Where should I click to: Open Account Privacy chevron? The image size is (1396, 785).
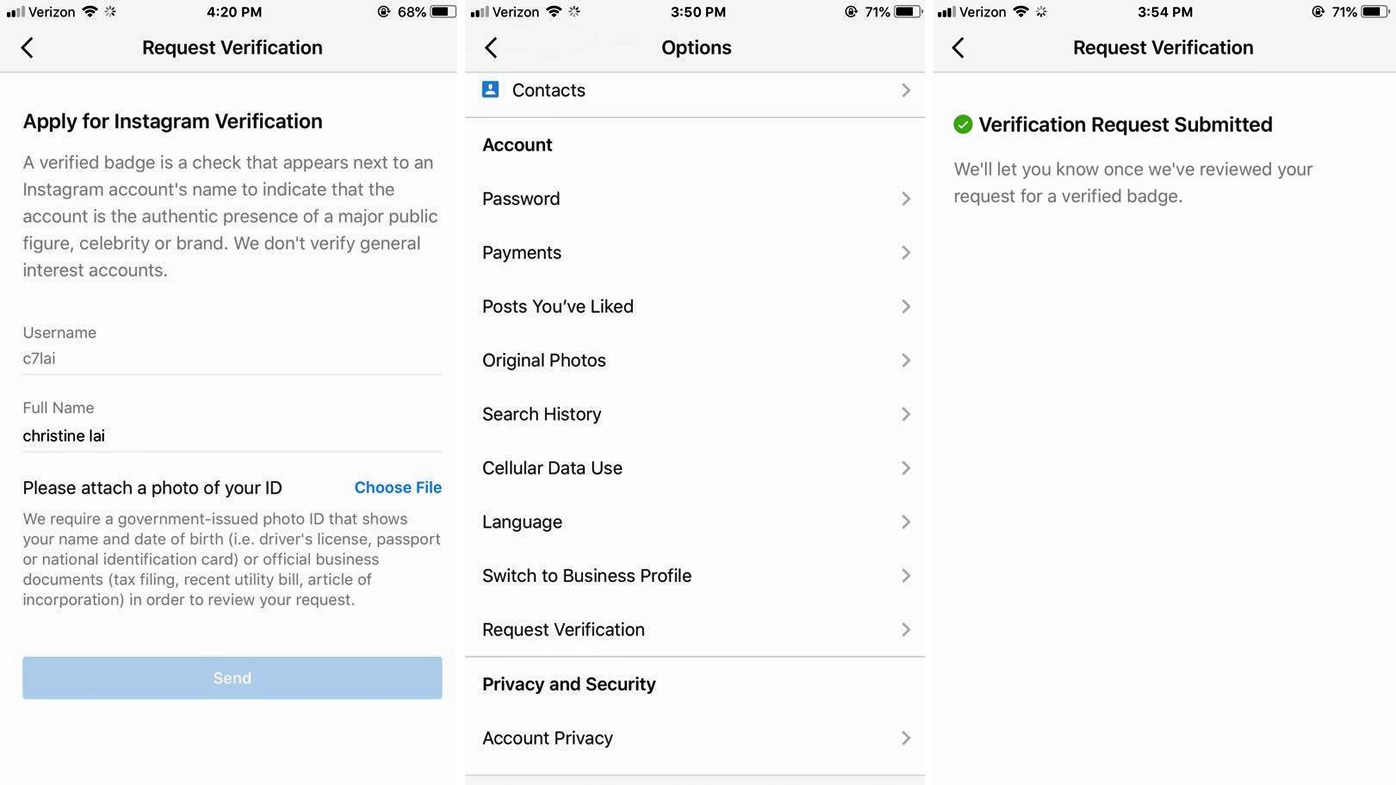[906, 738]
